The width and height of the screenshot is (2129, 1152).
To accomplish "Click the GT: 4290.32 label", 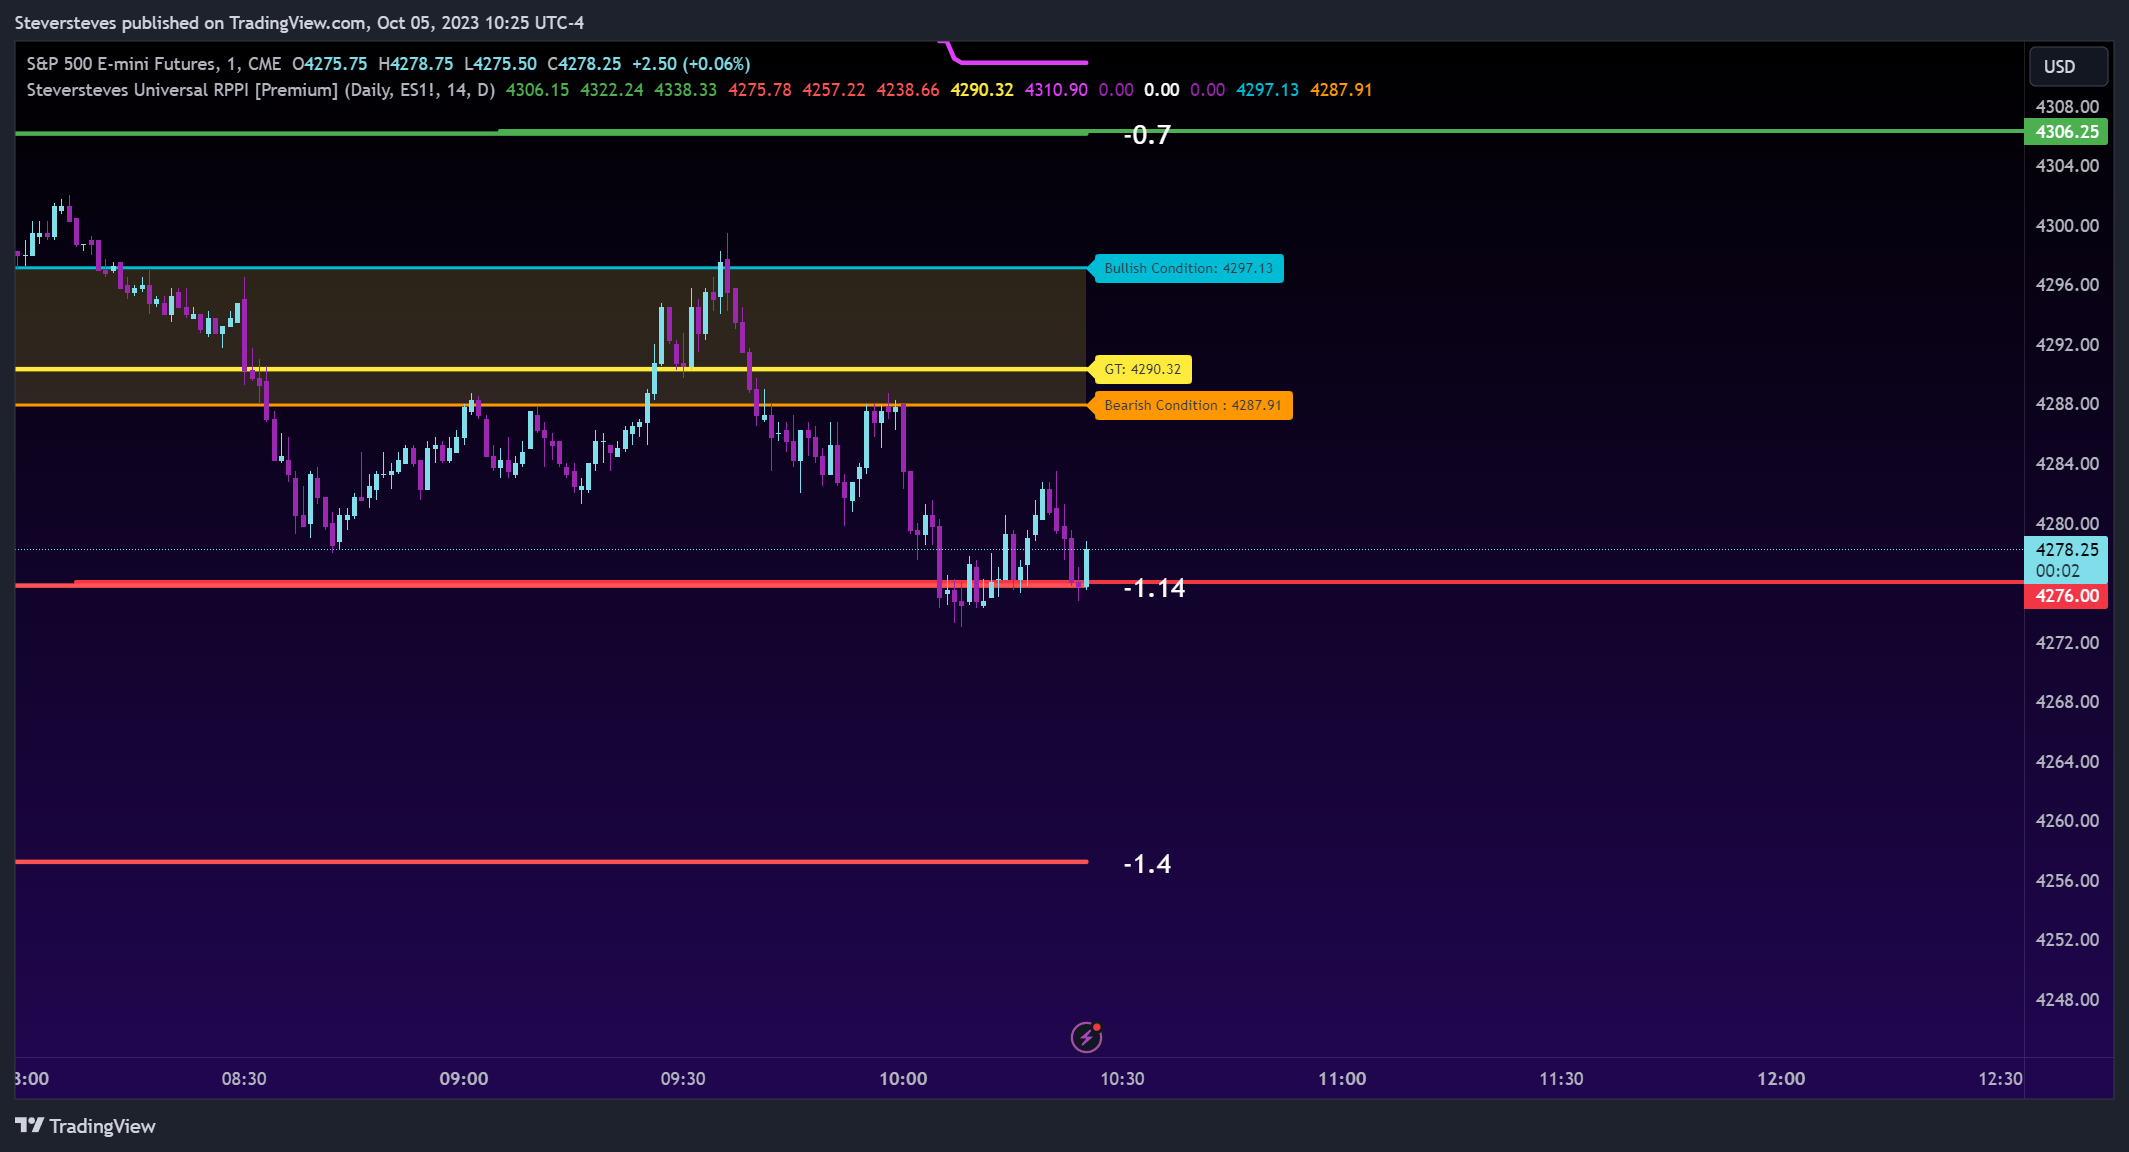I will (x=1142, y=369).
